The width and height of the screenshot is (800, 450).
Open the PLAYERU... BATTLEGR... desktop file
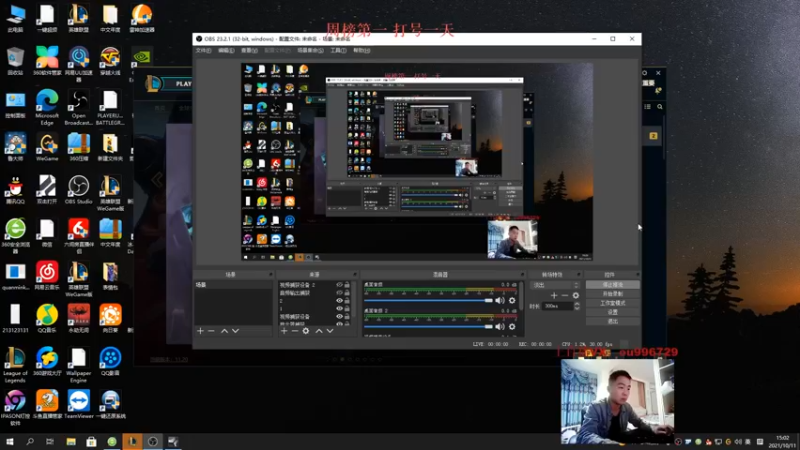pyautogui.click(x=110, y=108)
